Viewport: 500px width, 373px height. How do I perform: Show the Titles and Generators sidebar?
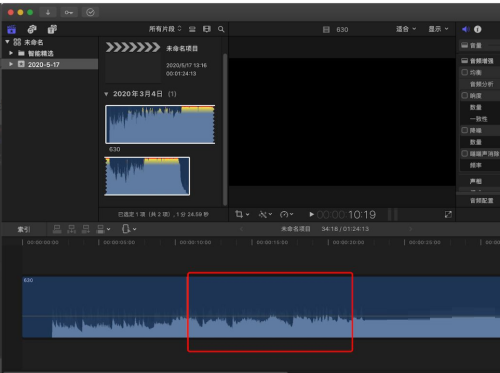[52, 29]
